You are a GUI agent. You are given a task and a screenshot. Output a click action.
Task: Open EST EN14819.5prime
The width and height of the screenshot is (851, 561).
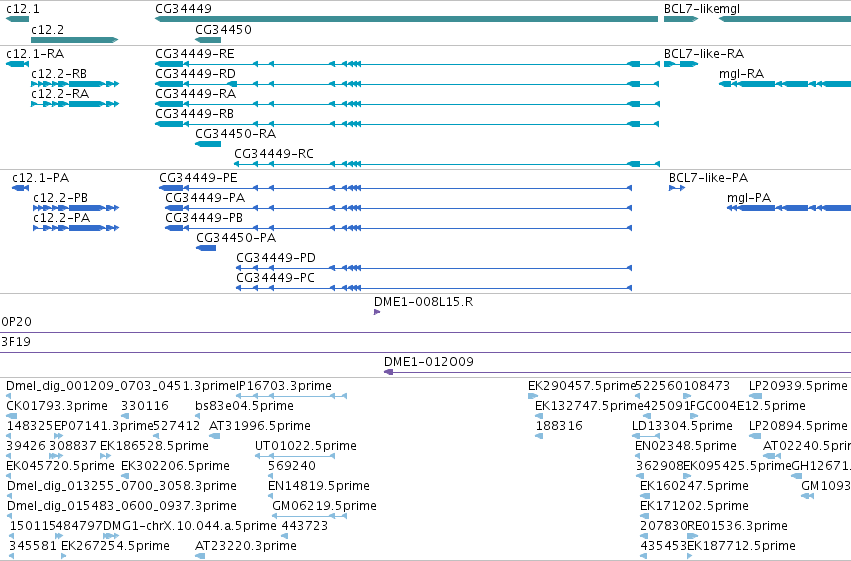click(271, 496)
